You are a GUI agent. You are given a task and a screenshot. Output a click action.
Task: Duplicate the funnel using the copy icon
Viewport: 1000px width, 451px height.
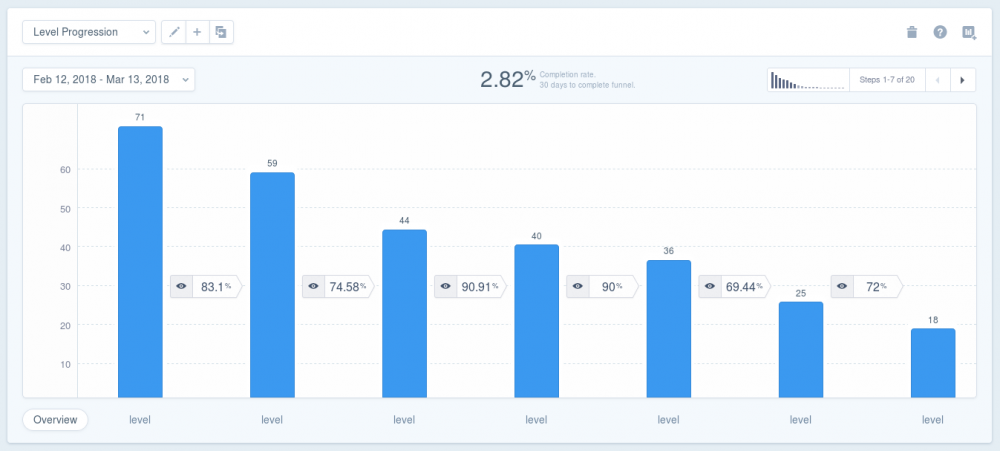pos(221,32)
